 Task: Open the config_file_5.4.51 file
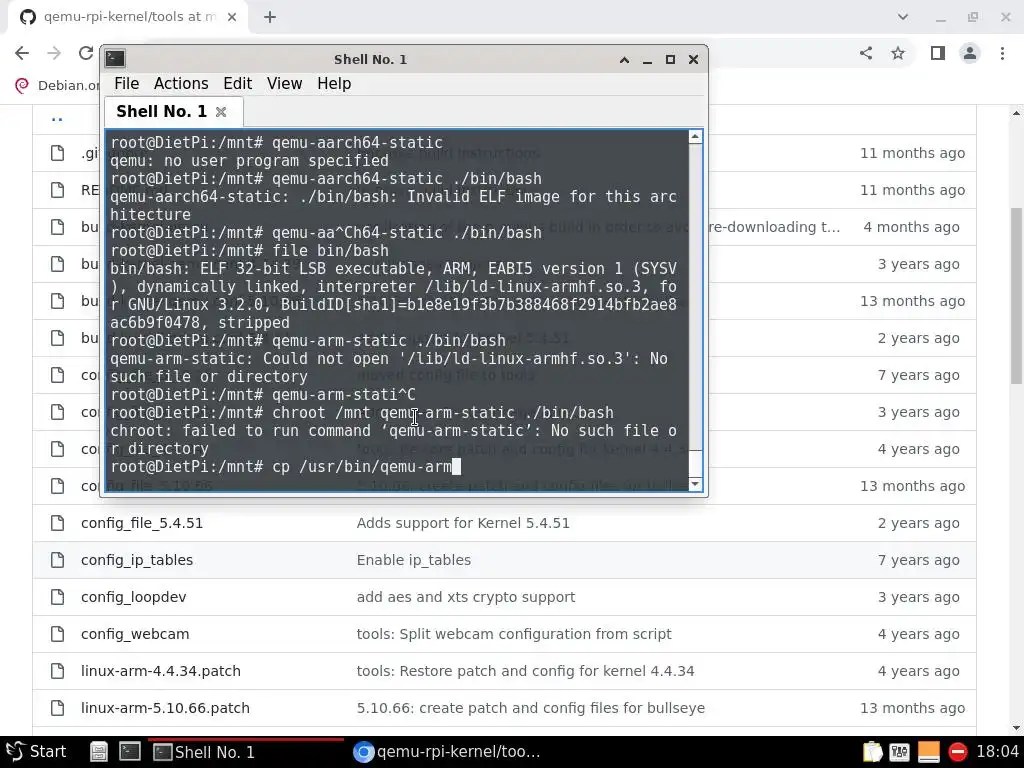(x=142, y=523)
